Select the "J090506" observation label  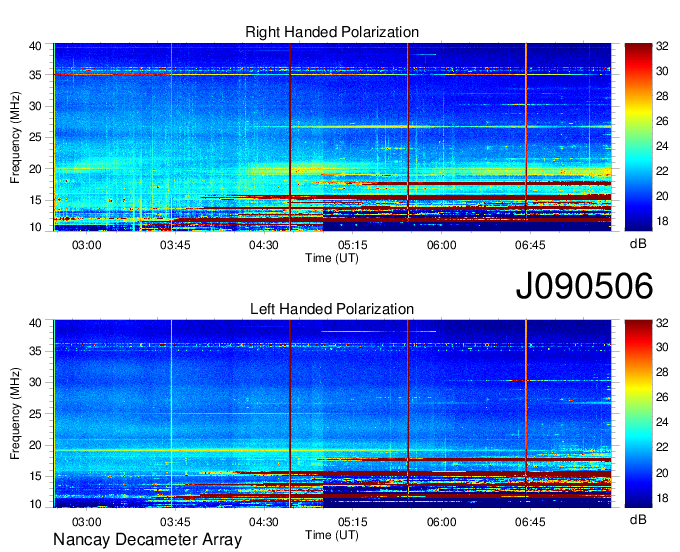(x=584, y=286)
